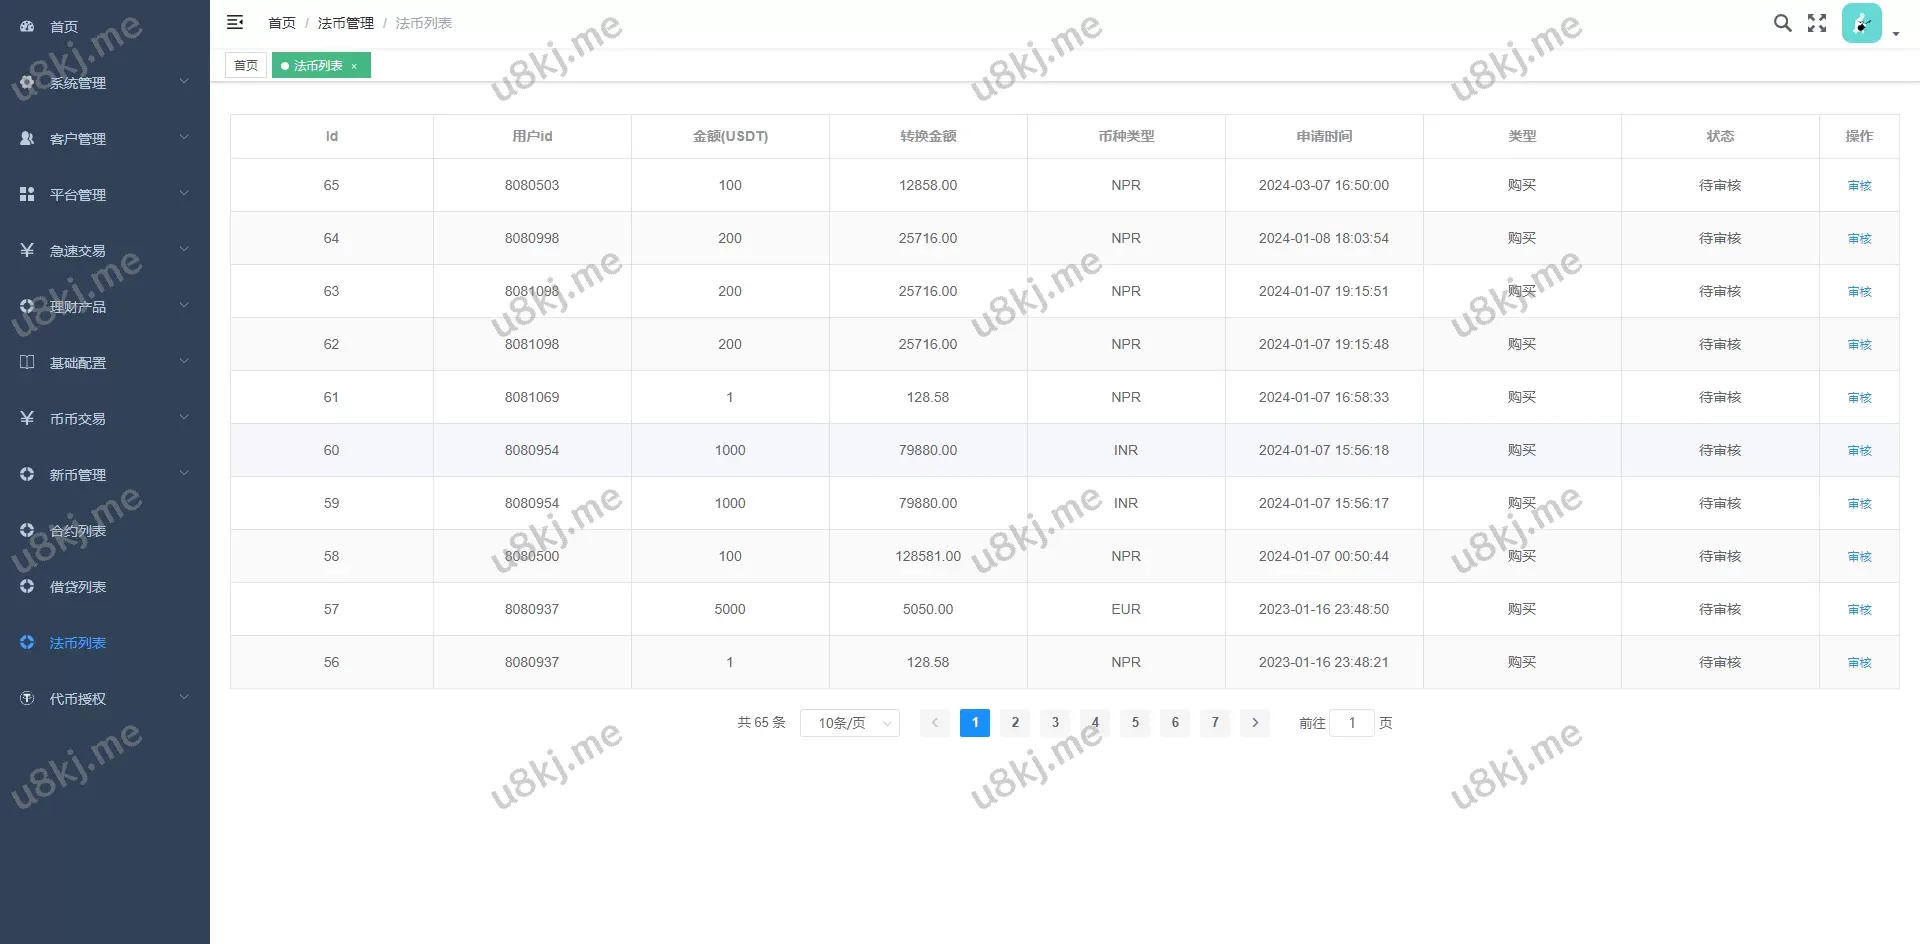
Task: Open the 10条/页 page size dropdown
Action: coord(849,722)
